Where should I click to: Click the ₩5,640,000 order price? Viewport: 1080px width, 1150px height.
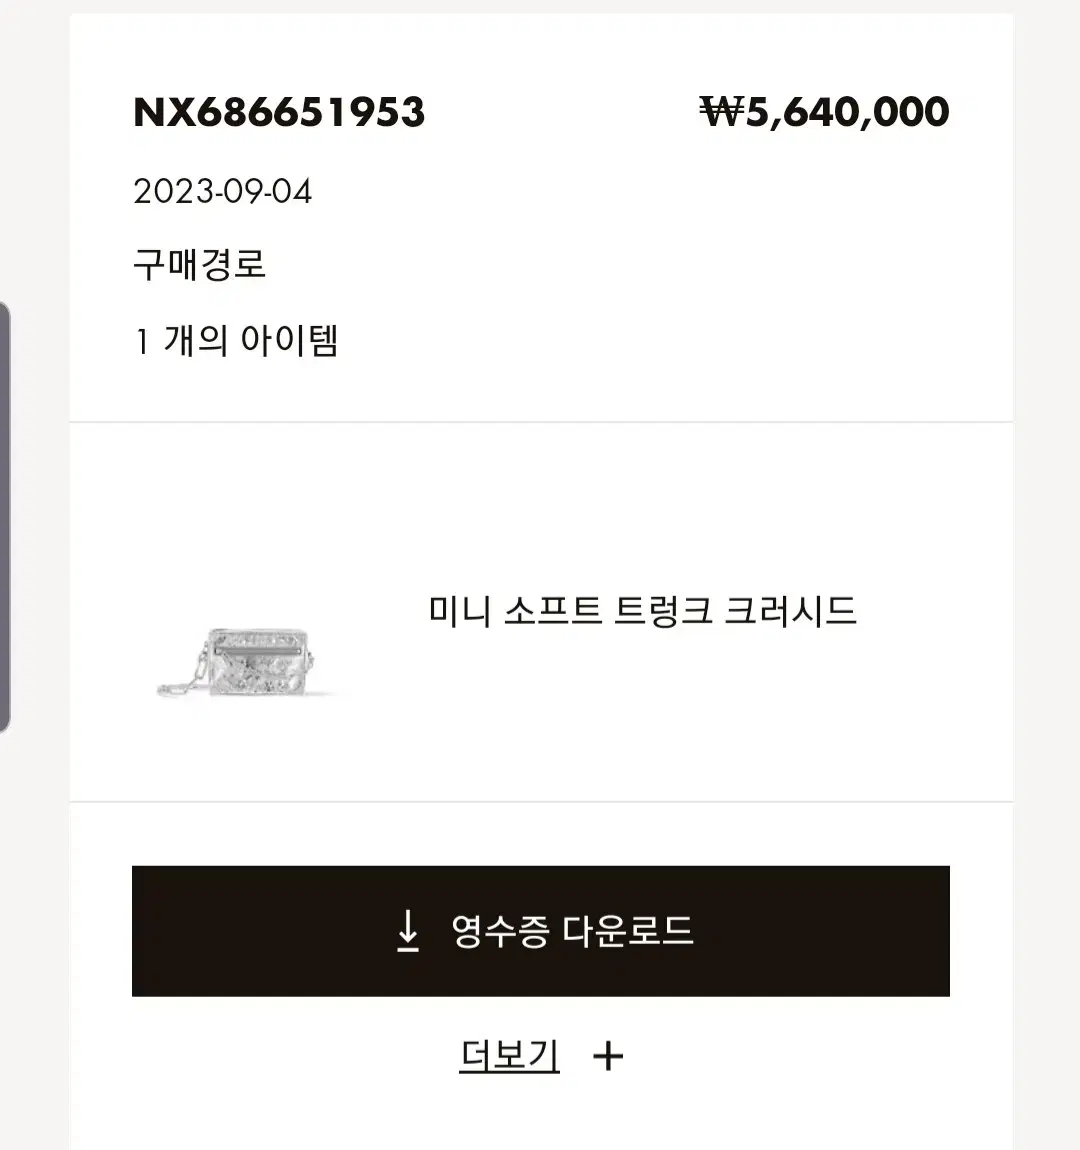(824, 112)
